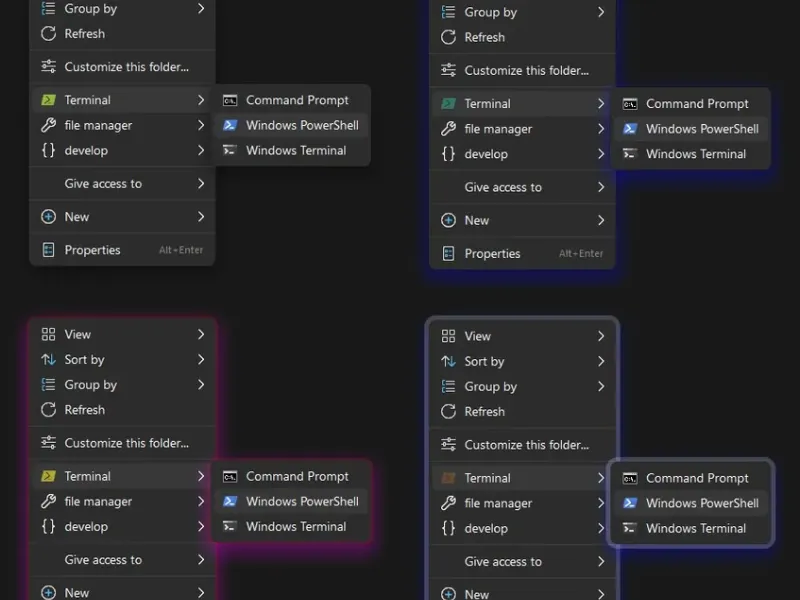Choose Customize this folder in the borderless menu

[122, 67]
